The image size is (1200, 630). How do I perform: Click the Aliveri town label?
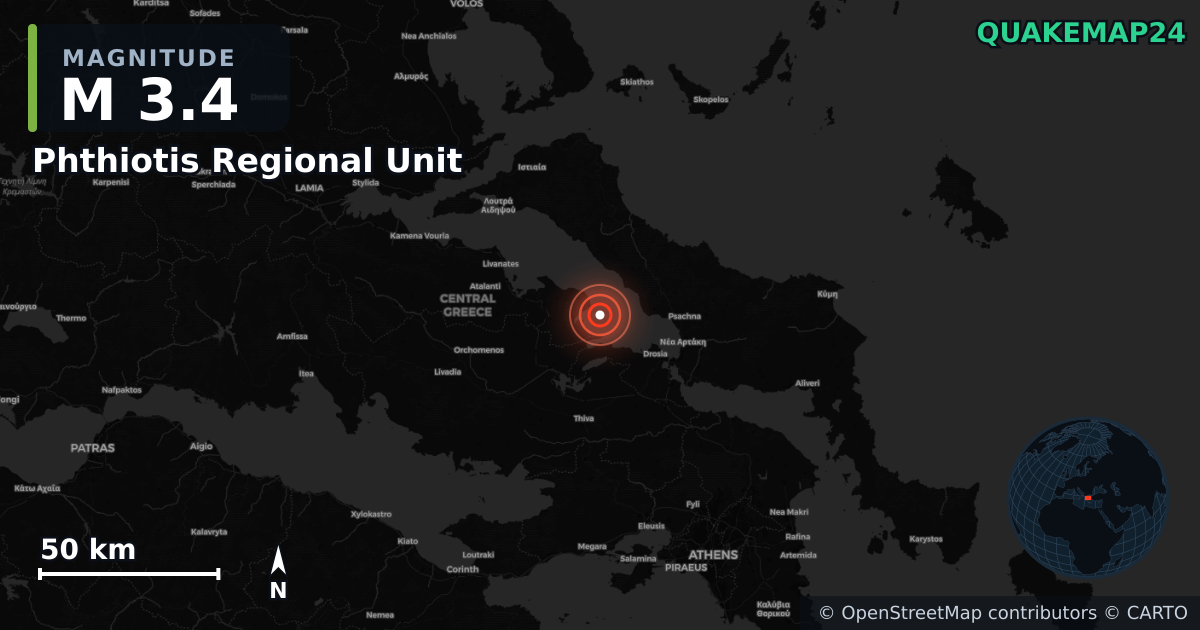click(x=807, y=383)
